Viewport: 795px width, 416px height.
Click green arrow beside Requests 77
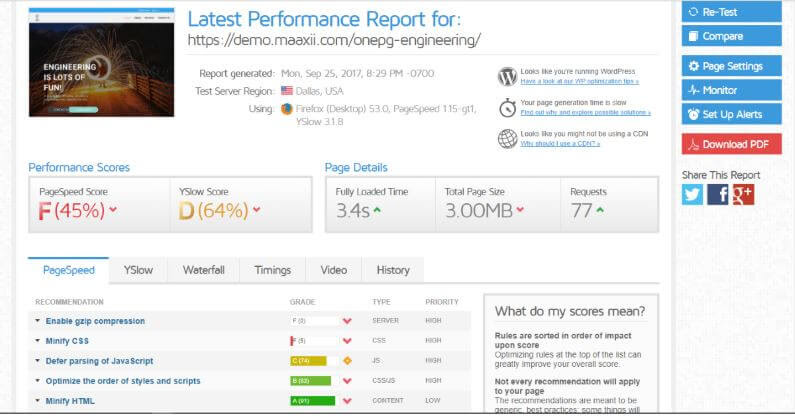pyautogui.click(x=600, y=210)
